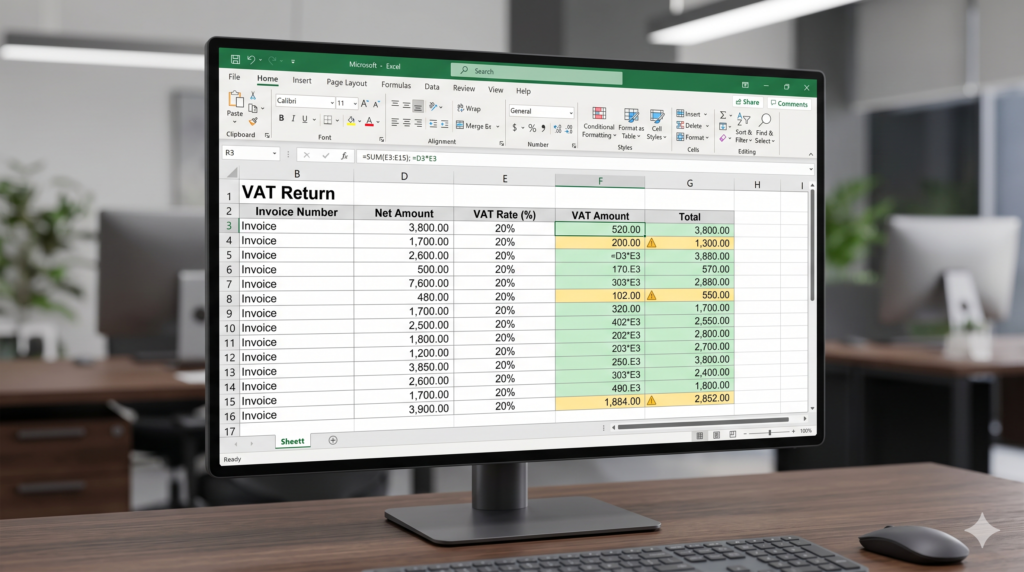Open Sort & Filter menu
This screenshot has width=1024, height=572.
[x=743, y=128]
